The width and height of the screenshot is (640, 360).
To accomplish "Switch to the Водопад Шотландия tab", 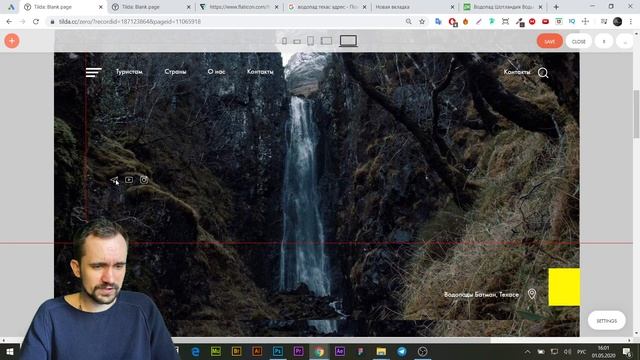I will click(503, 7).
